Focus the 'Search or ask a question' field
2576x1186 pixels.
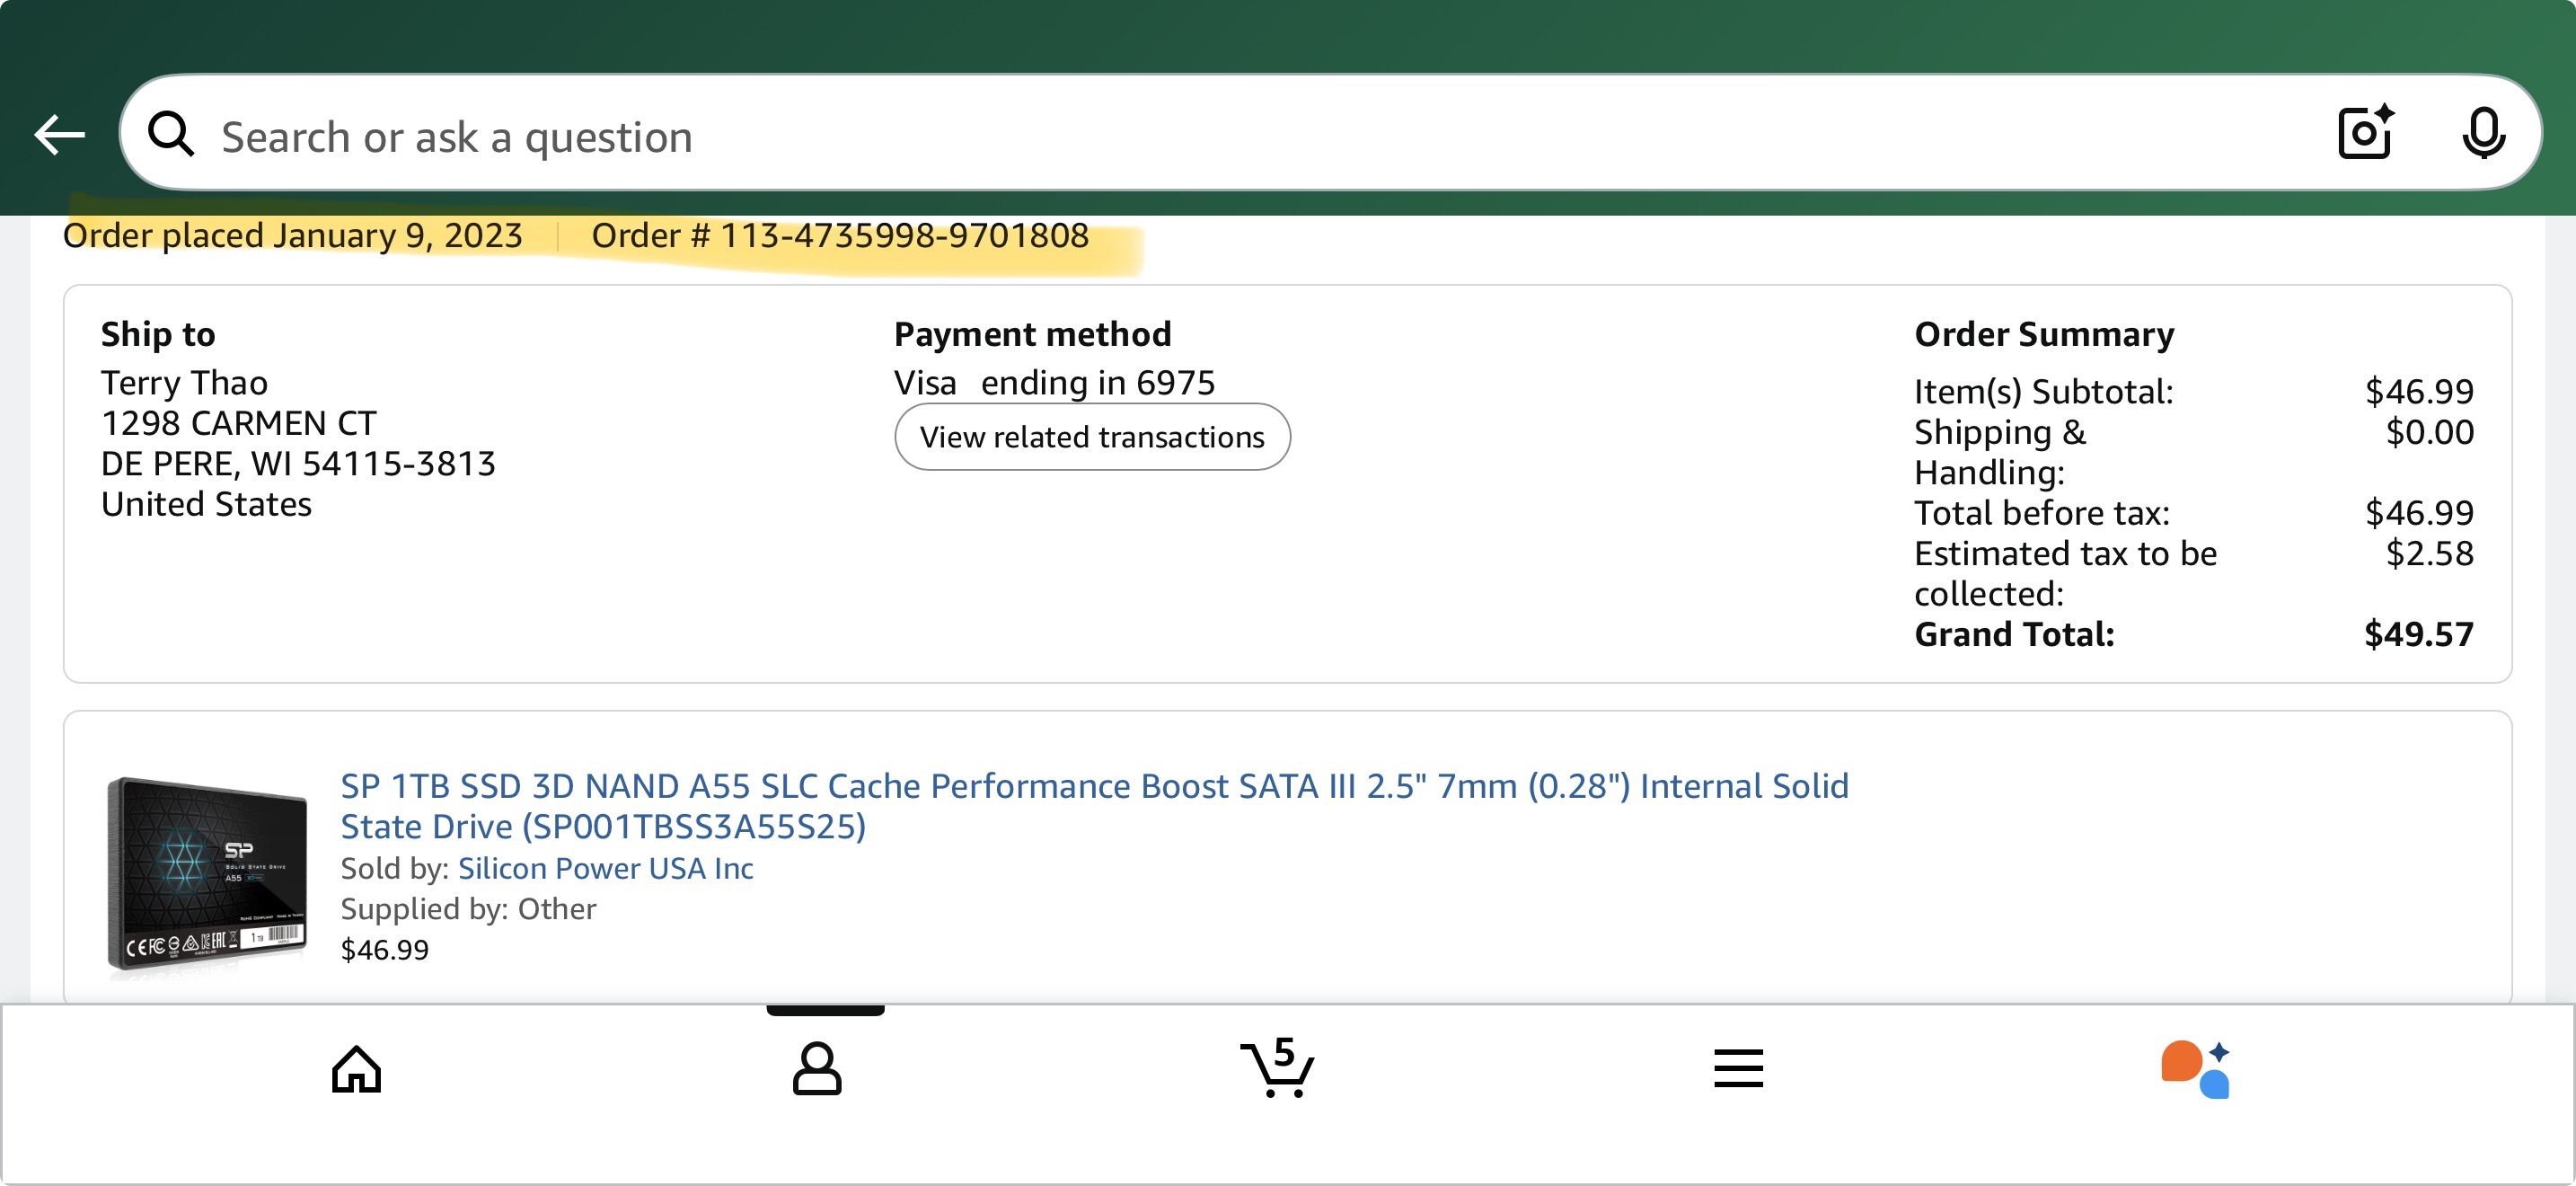pyautogui.click(x=1200, y=136)
